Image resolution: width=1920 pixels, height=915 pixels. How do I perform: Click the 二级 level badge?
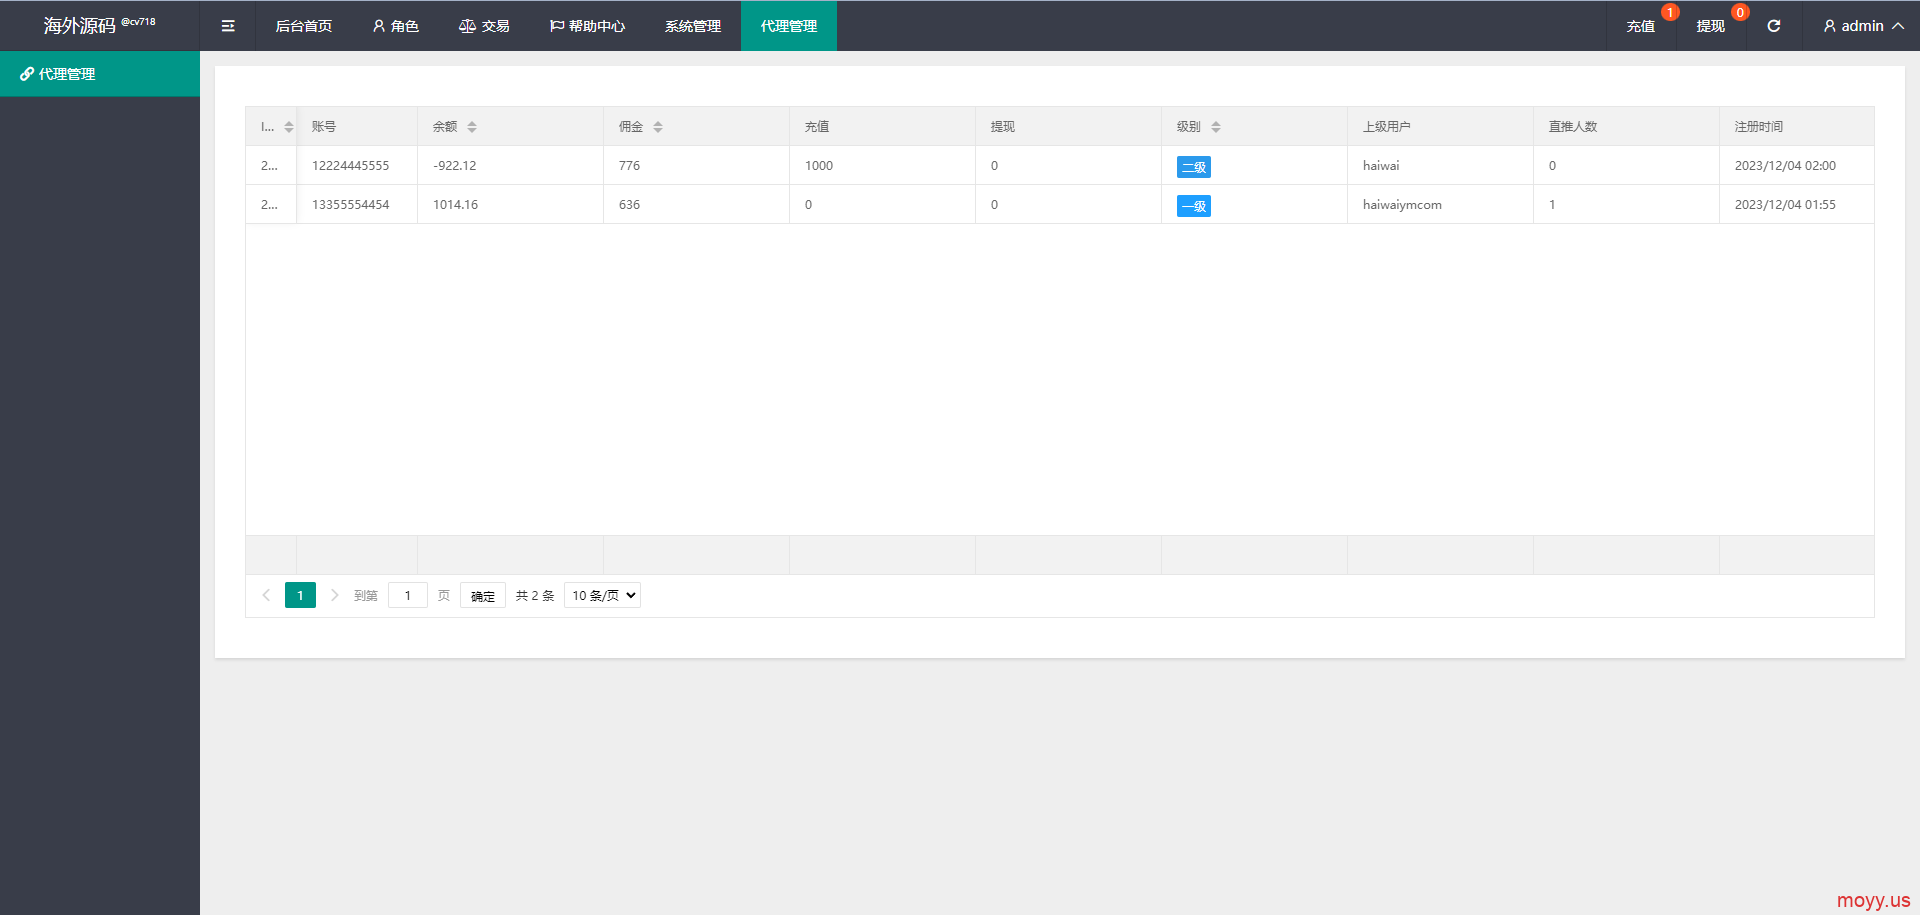pos(1194,167)
